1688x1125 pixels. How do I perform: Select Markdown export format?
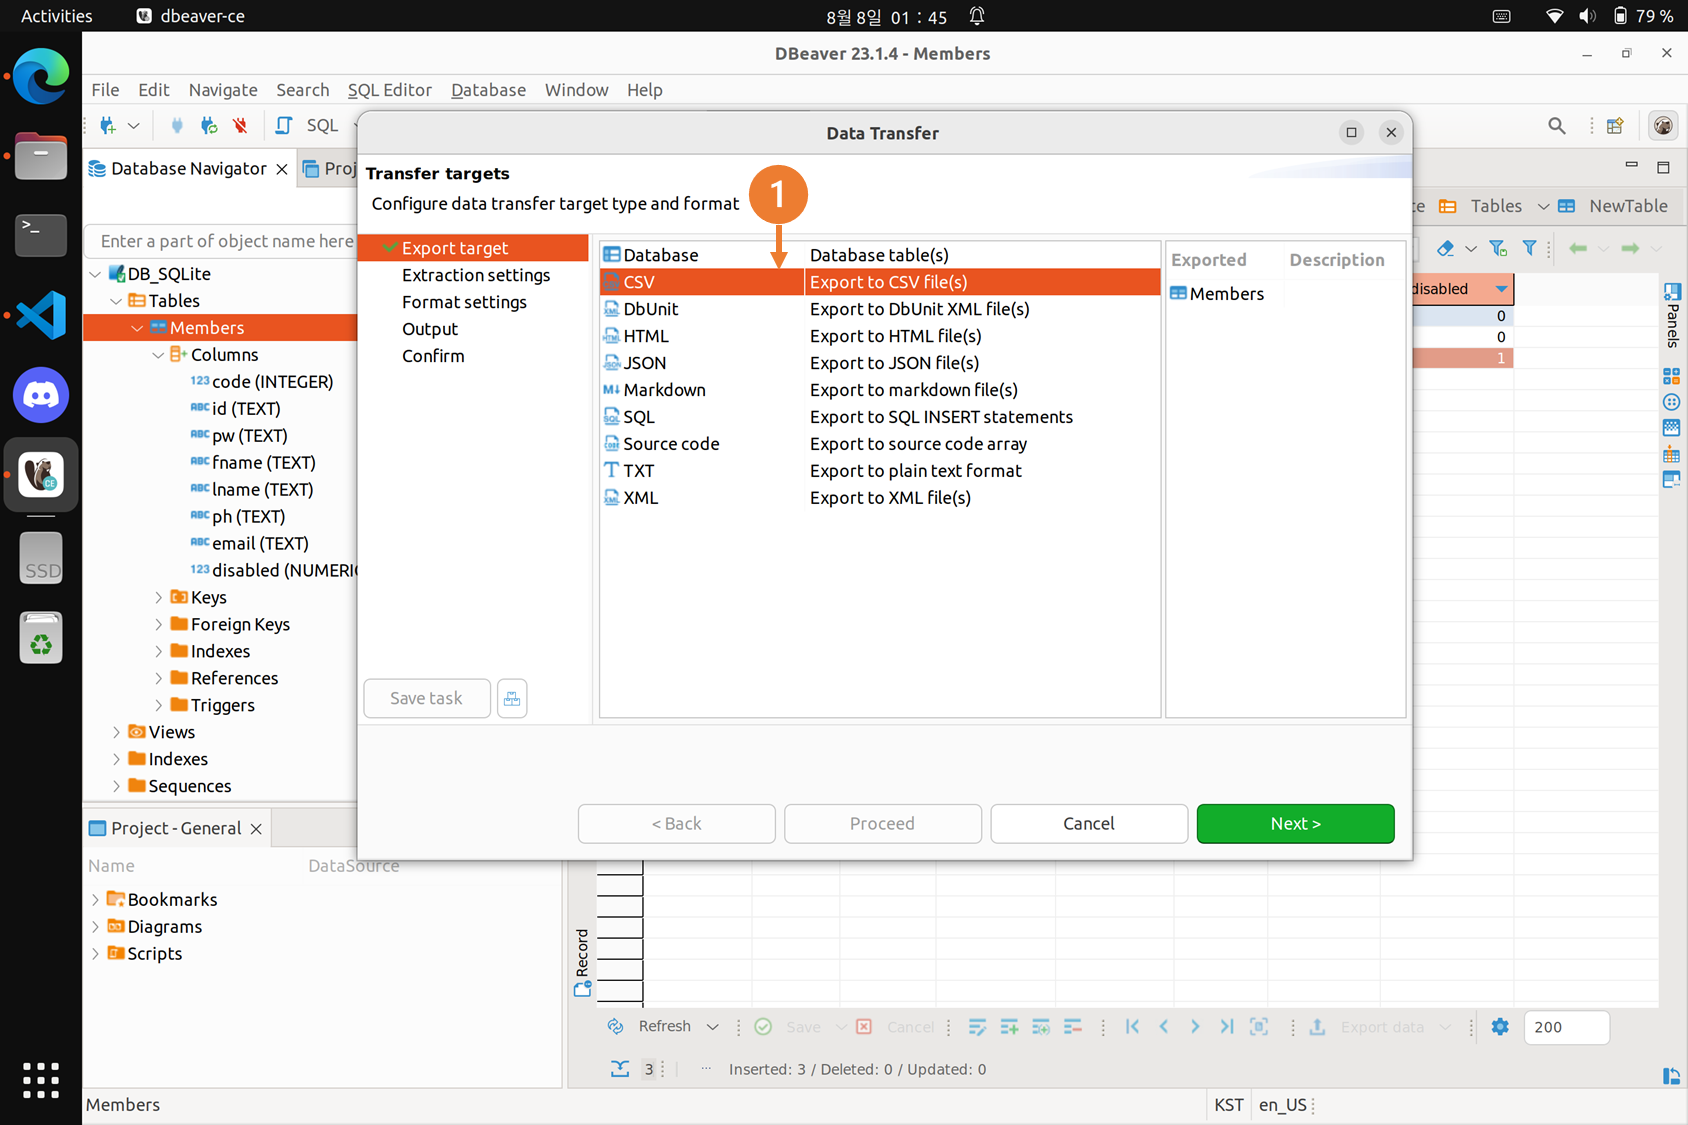pos(880,390)
